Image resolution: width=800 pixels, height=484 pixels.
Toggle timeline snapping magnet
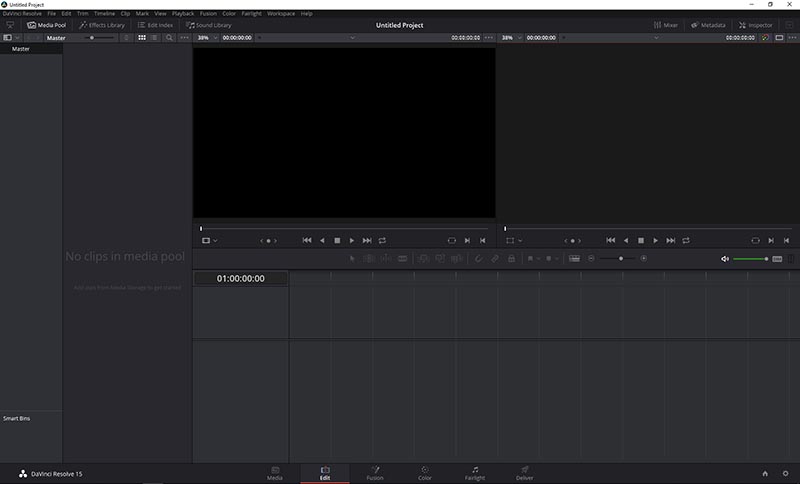[x=479, y=259]
